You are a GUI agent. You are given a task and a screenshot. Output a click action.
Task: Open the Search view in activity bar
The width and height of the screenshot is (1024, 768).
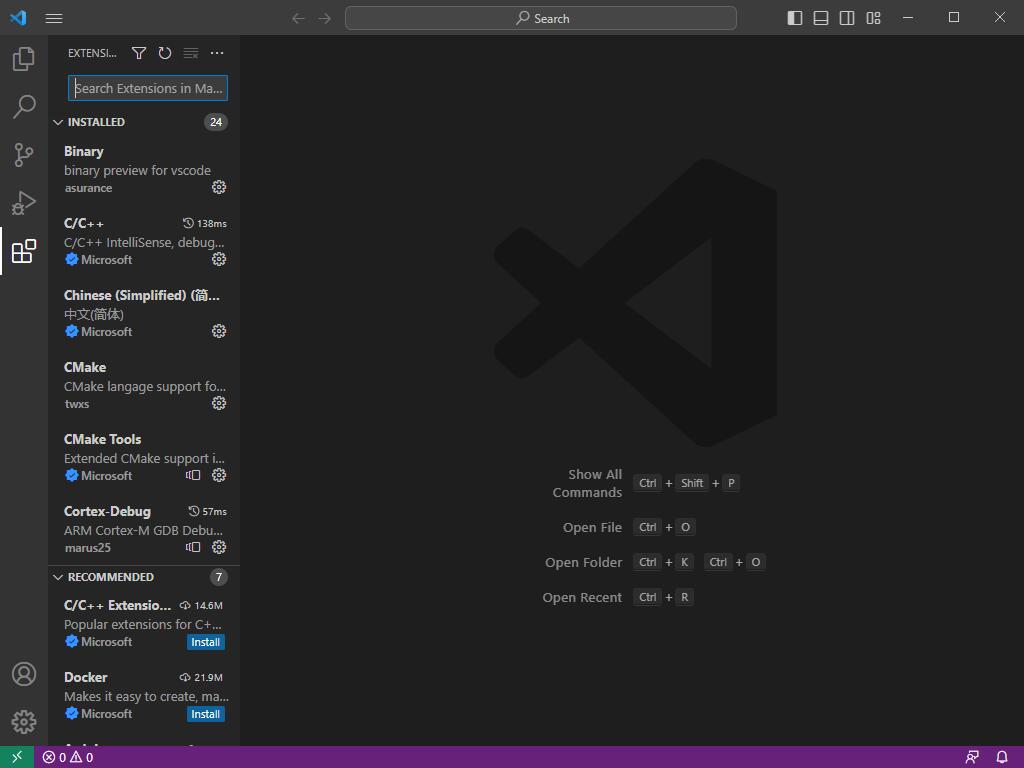[x=24, y=107]
